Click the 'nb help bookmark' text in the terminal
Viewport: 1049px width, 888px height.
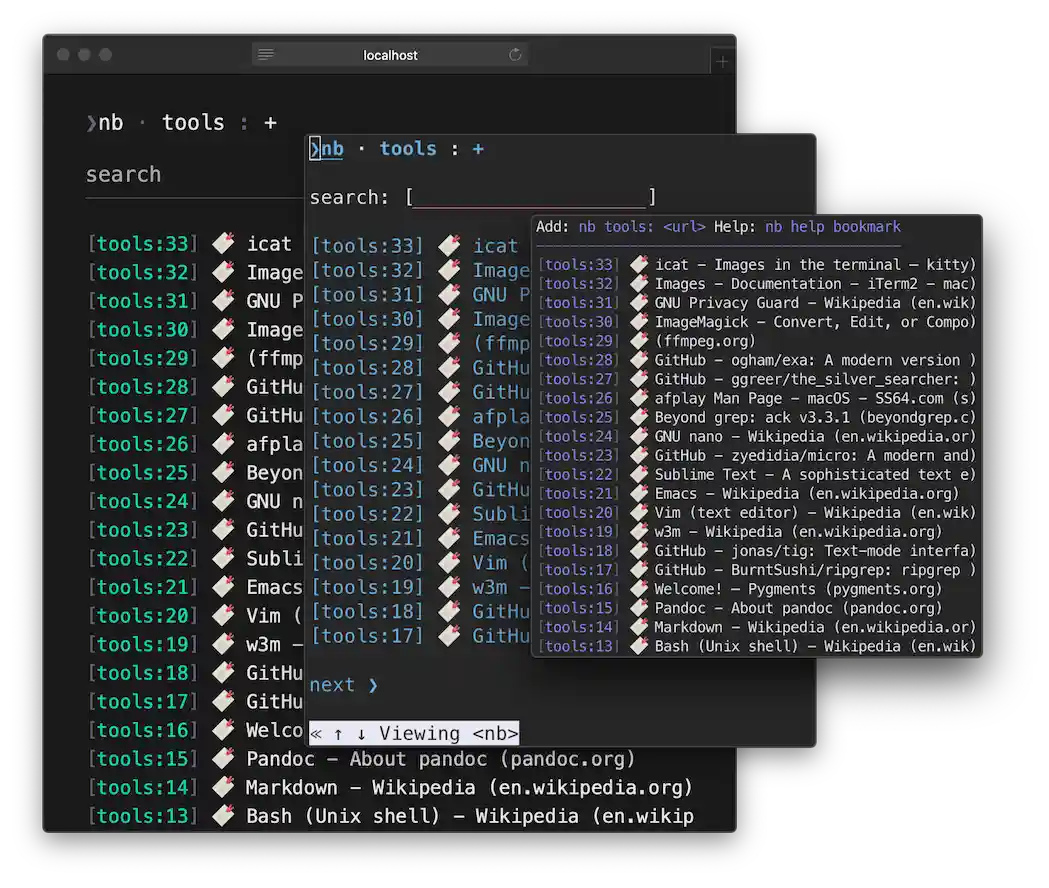pos(832,227)
